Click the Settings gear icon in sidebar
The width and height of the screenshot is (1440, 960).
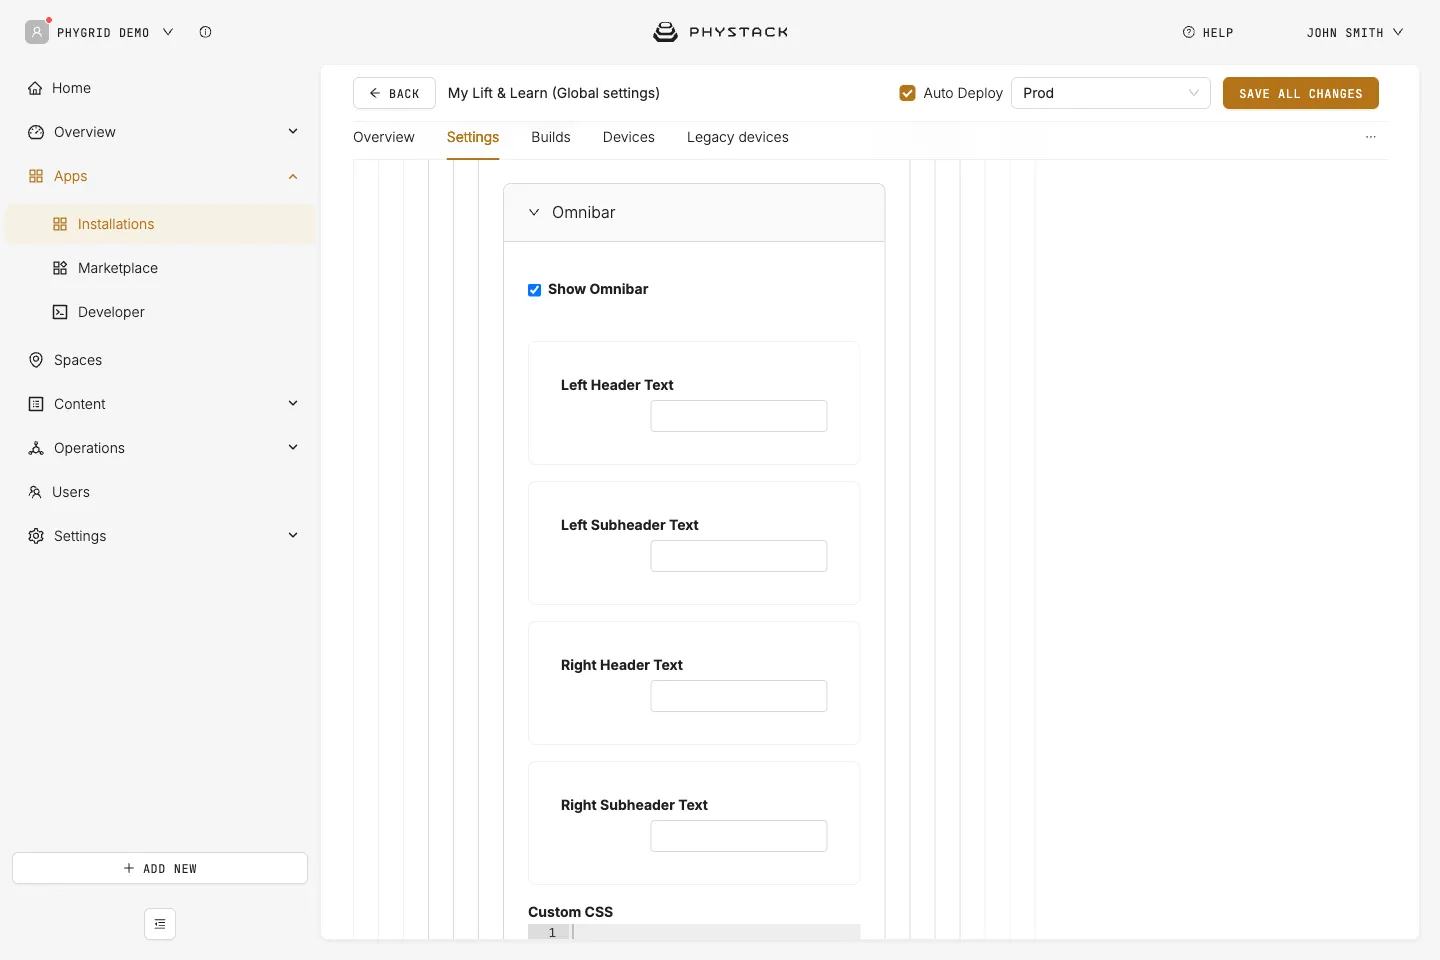(x=36, y=536)
